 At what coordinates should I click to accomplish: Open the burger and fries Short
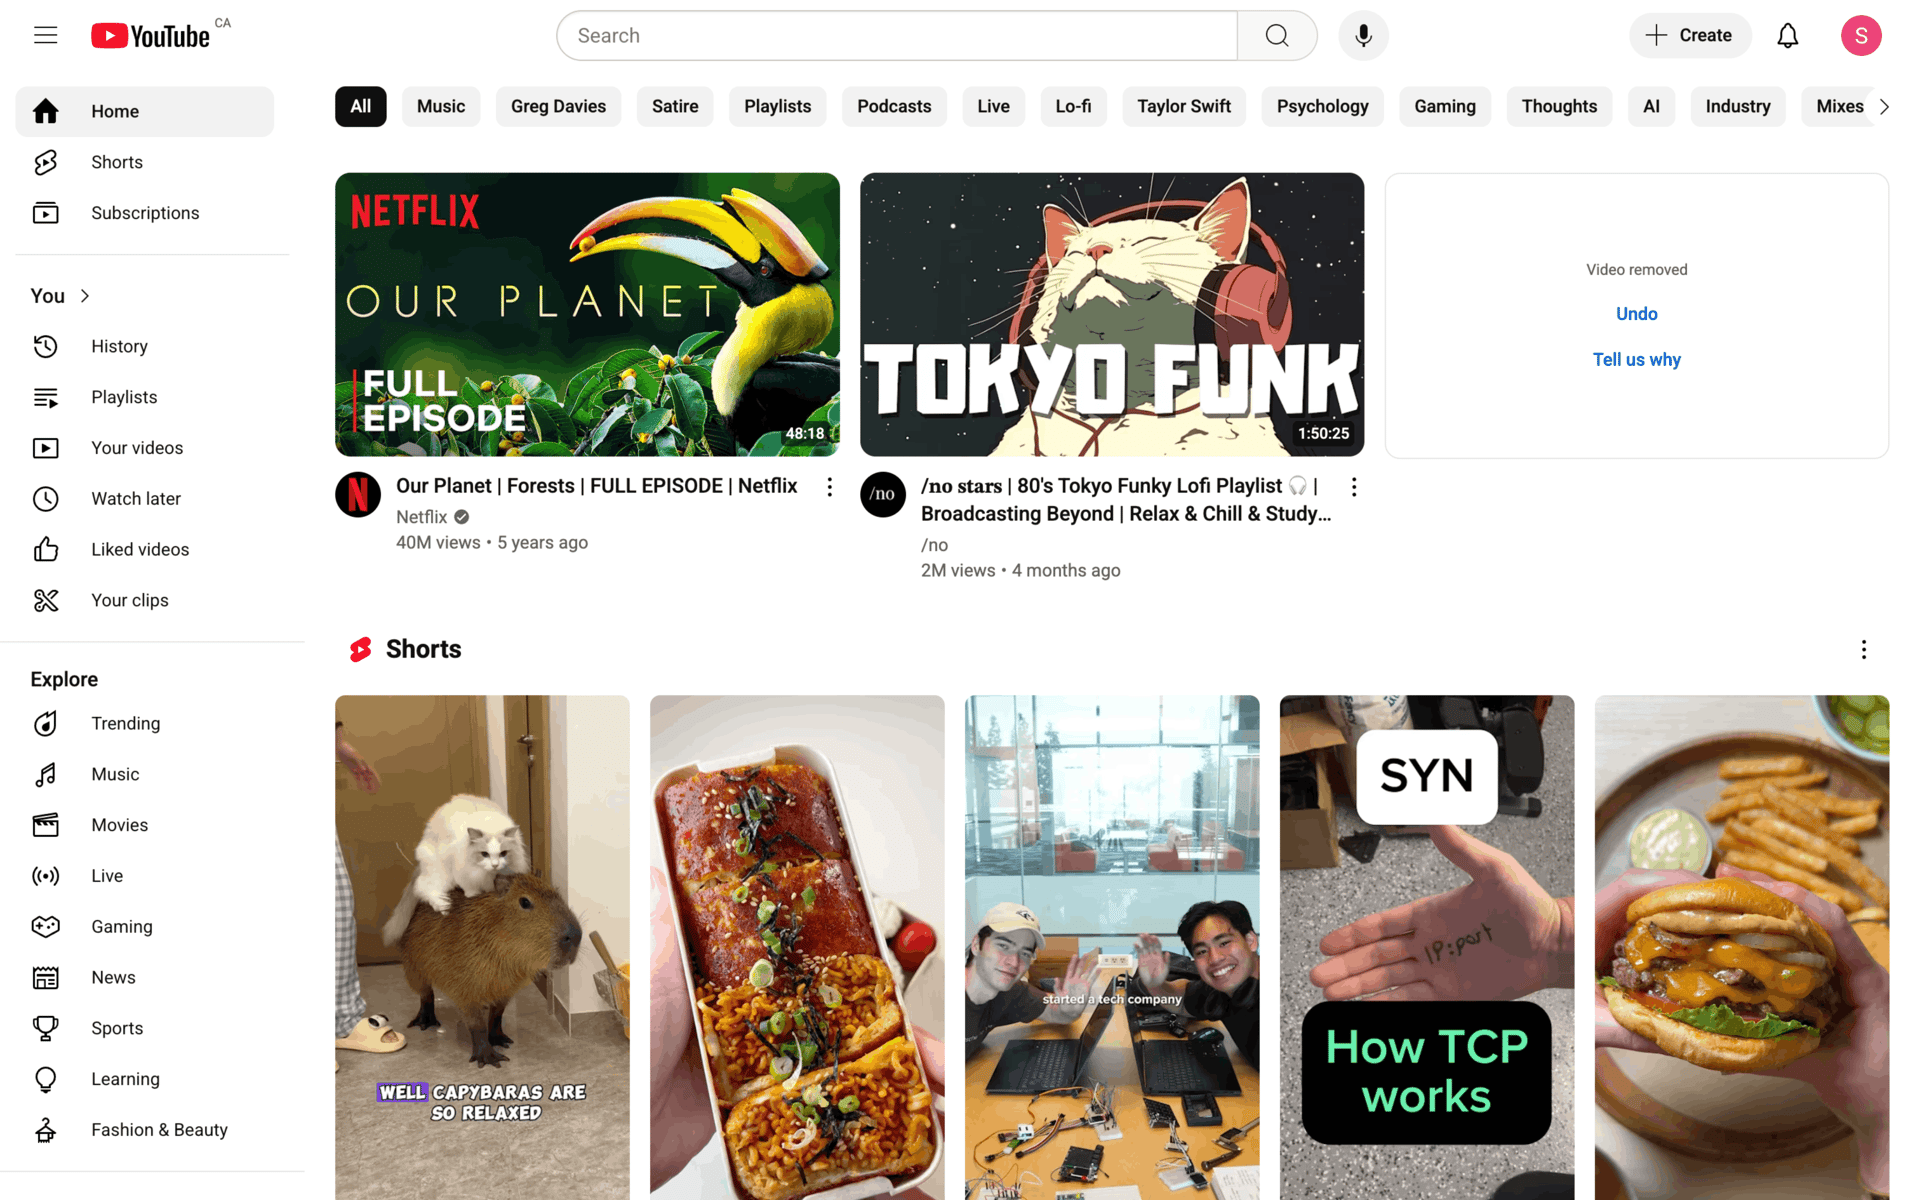pos(1742,947)
